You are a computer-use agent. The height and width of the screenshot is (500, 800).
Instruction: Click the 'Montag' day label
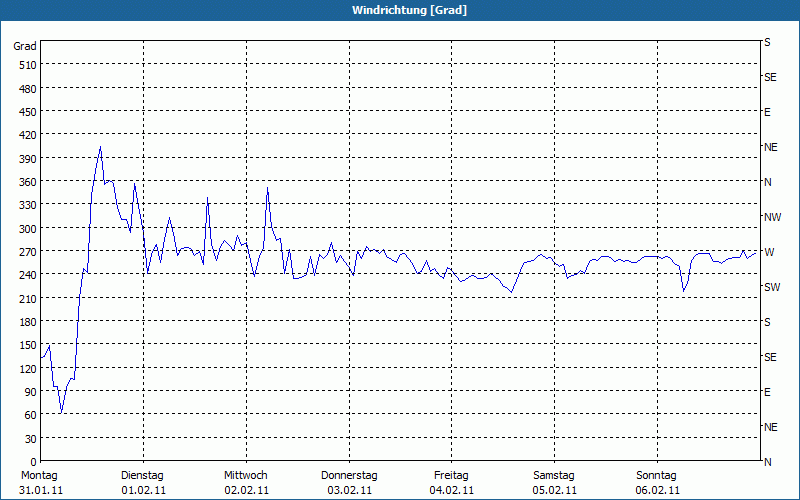pyautogui.click(x=39, y=476)
